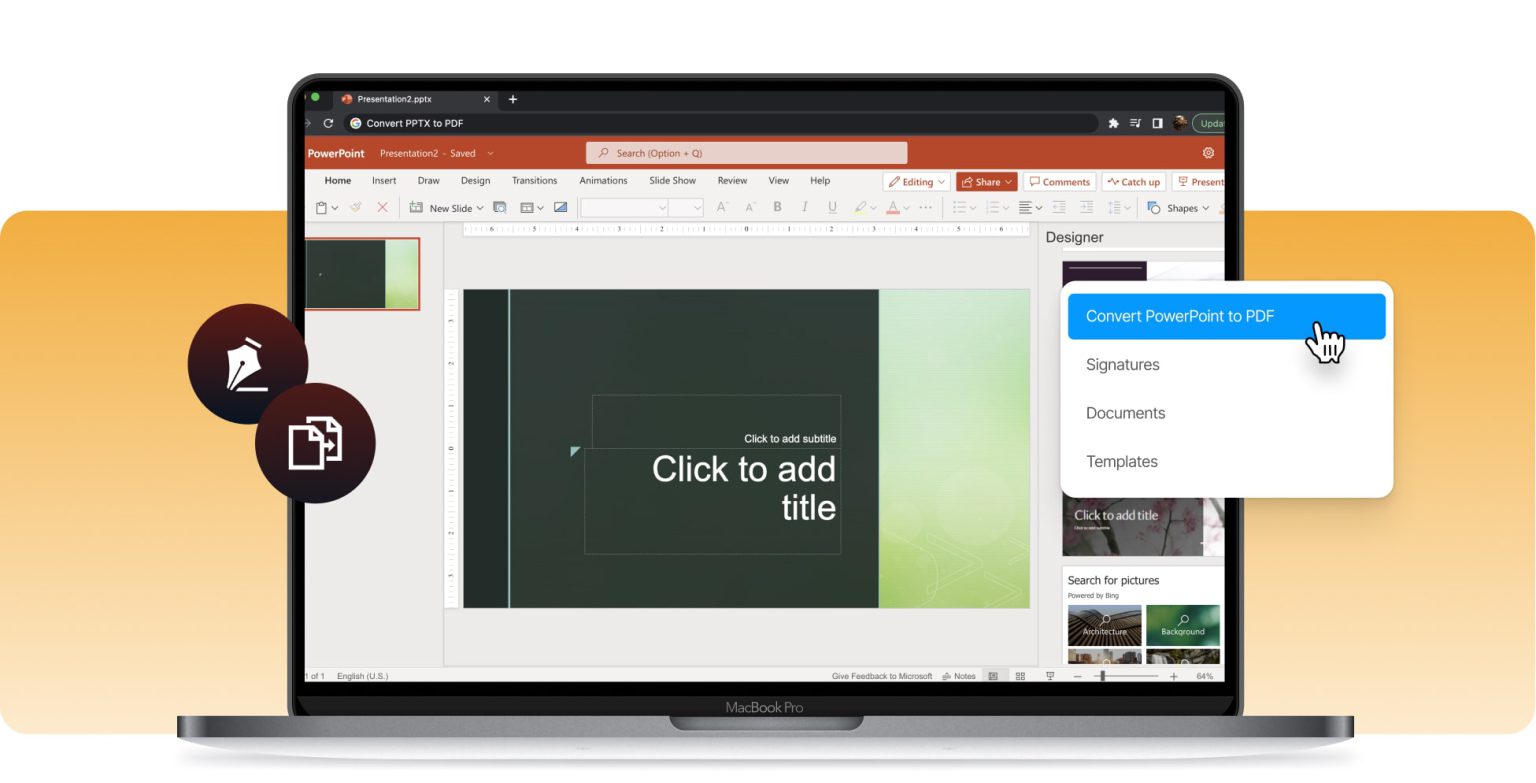Start Slide Show from status bar presenter icon

tap(1050, 676)
